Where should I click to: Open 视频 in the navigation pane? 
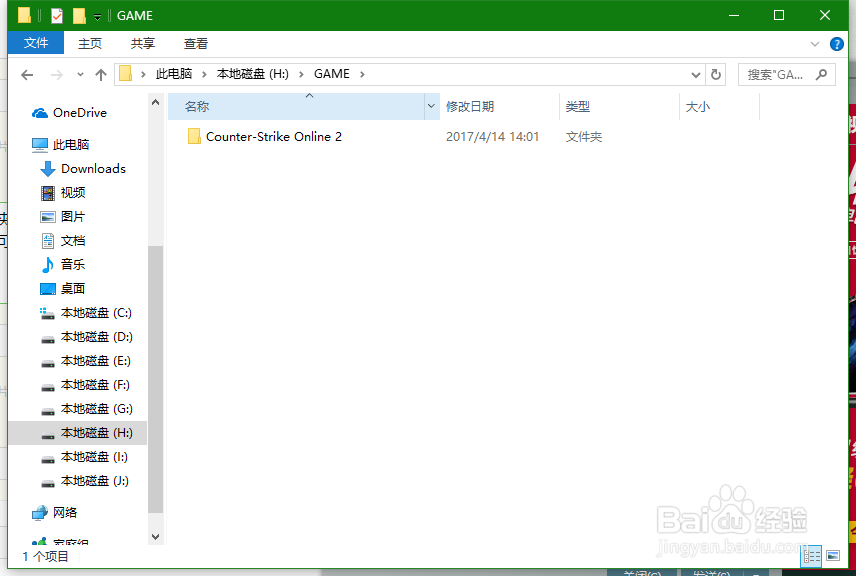click(73, 193)
